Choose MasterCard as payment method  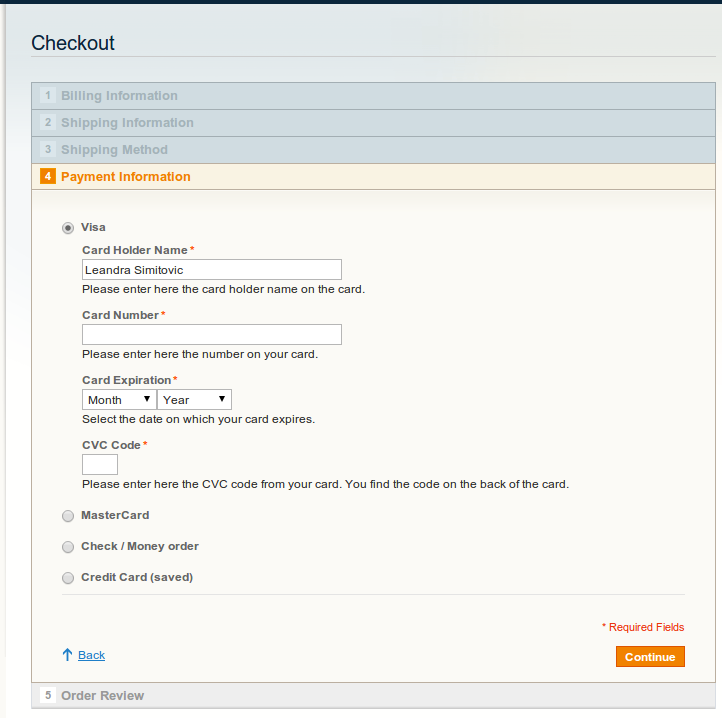[68, 516]
